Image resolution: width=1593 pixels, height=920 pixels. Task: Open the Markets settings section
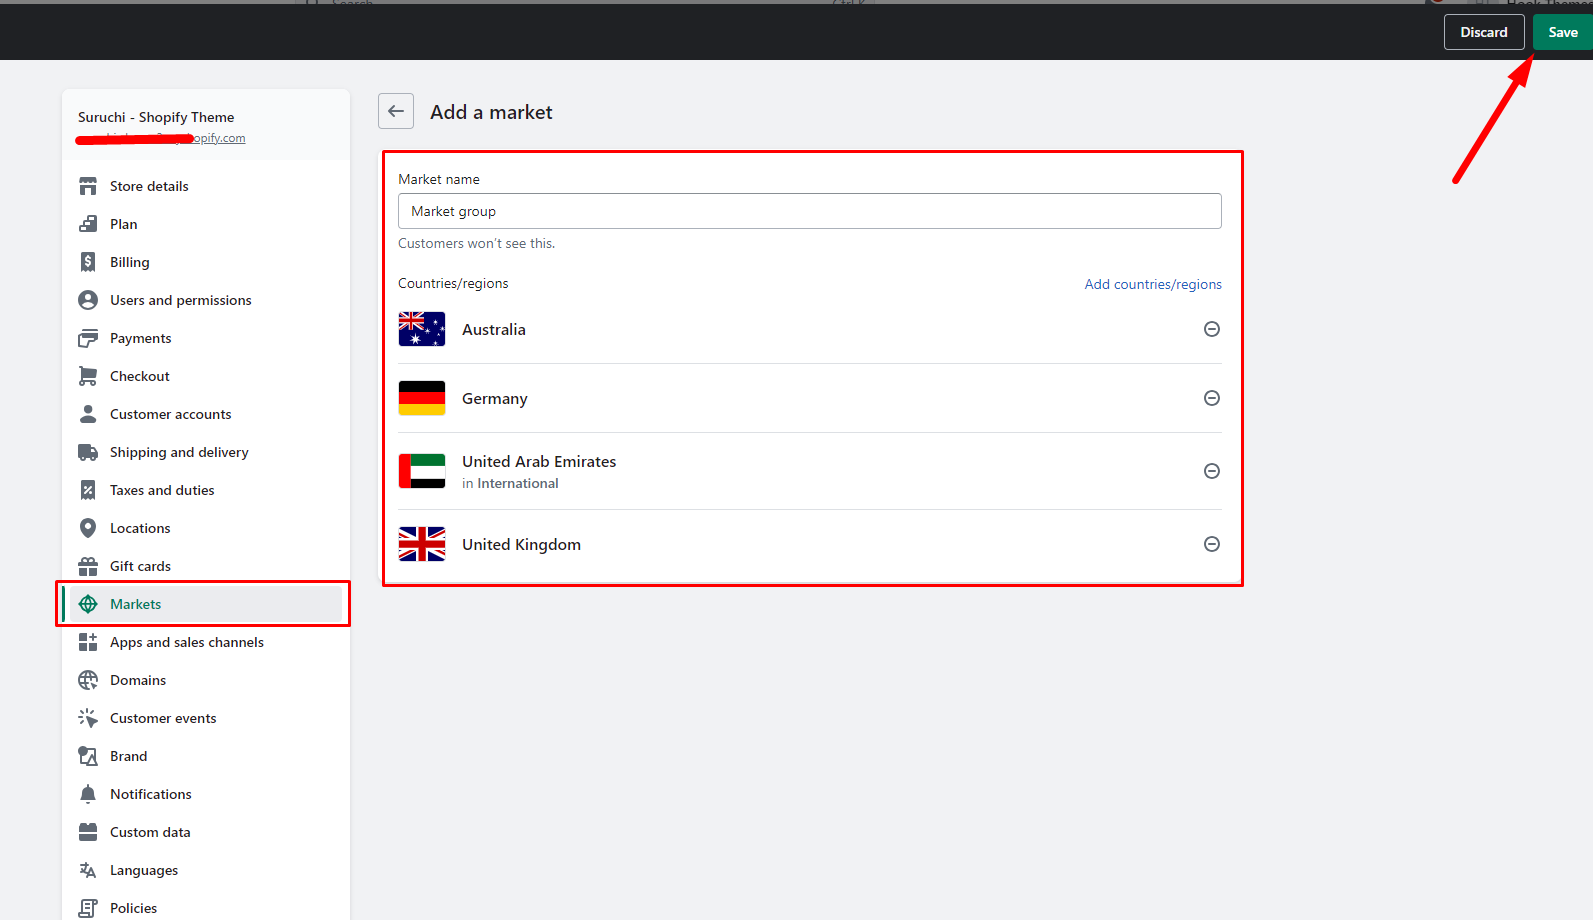point(136,604)
